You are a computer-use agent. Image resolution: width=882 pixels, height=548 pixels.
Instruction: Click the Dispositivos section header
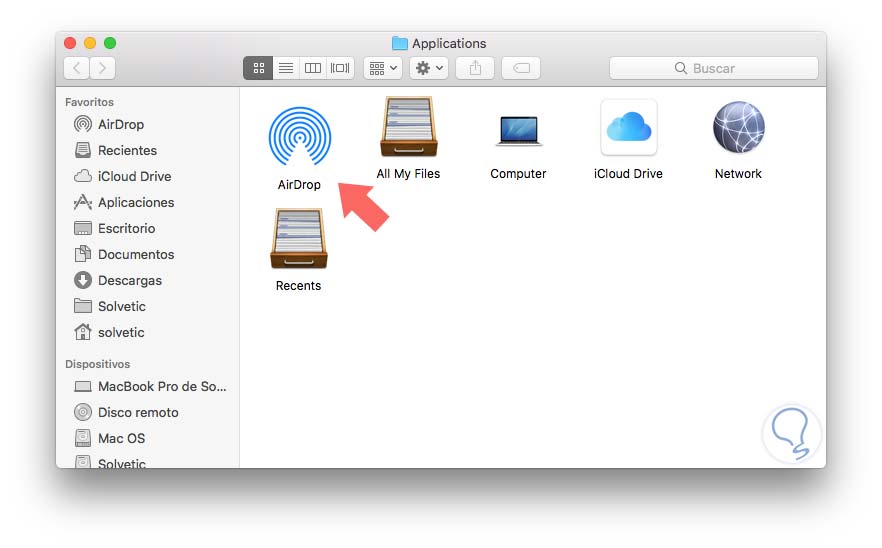pyautogui.click(x=97, y=364)
